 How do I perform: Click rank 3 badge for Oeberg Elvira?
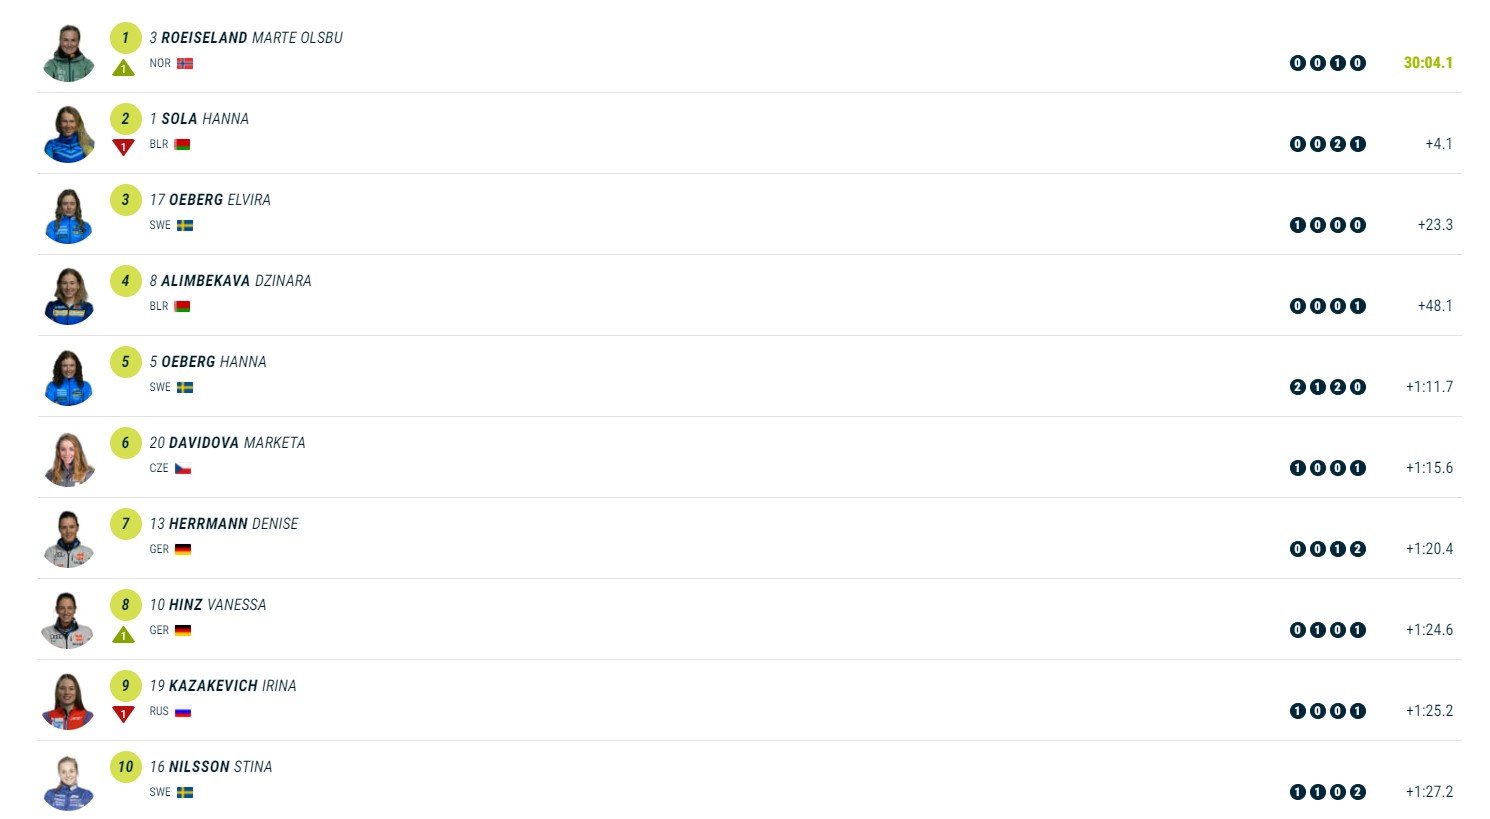(125, 200)
